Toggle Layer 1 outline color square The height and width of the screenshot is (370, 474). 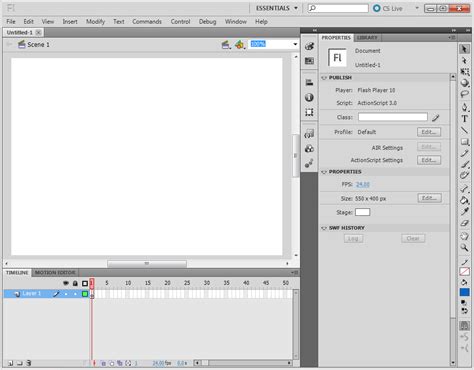[x=85, y=294]
